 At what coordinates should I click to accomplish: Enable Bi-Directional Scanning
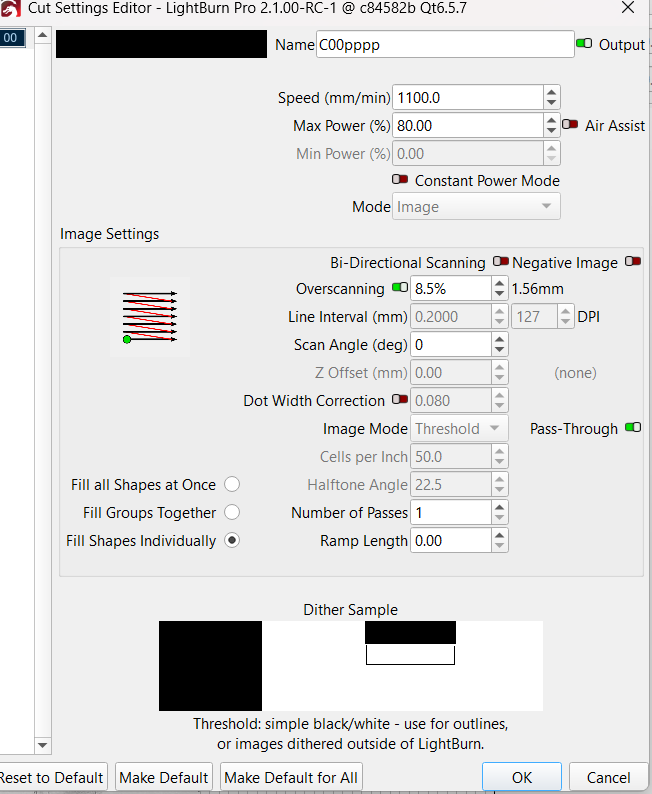tap(500, 262)
